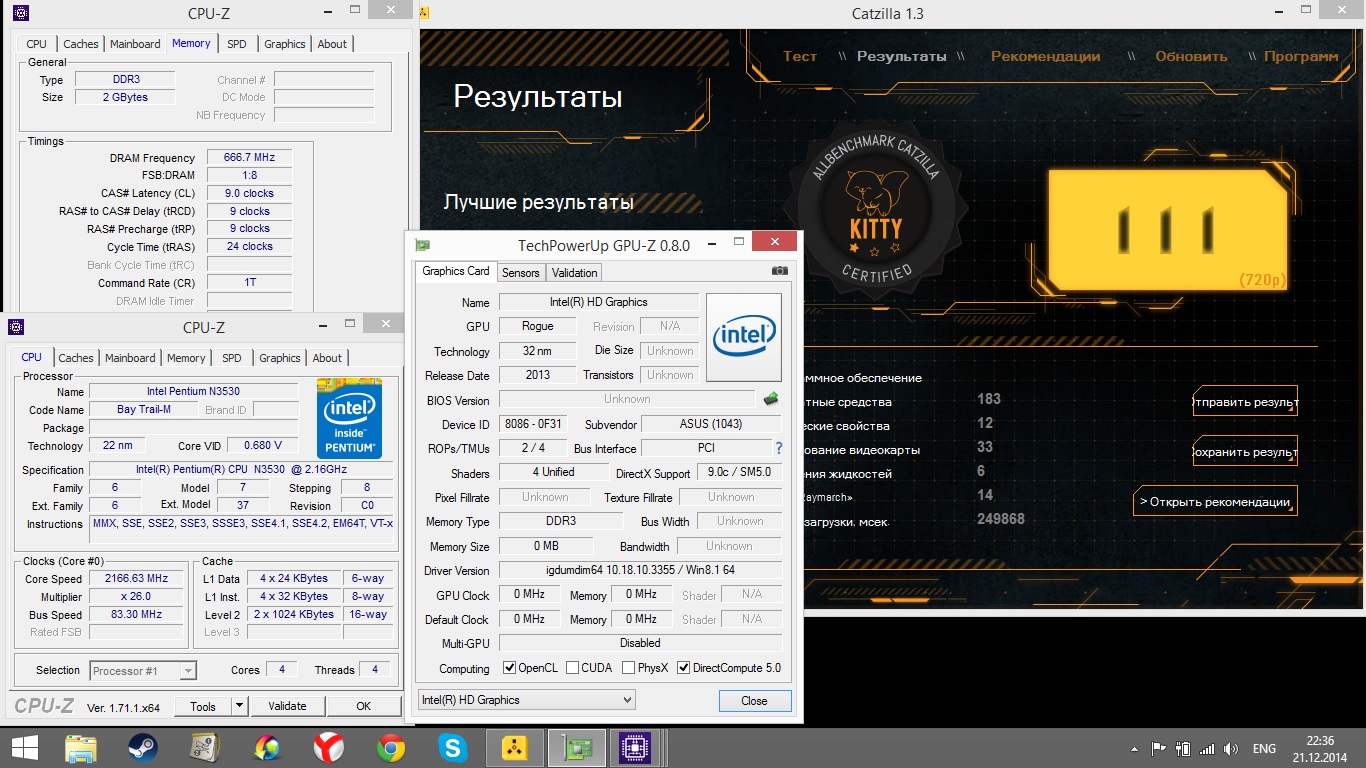This screenshot has height=768, width=1366.
Task: Click Сохранить результат button in Catzilla
Action: [1245, 451]
